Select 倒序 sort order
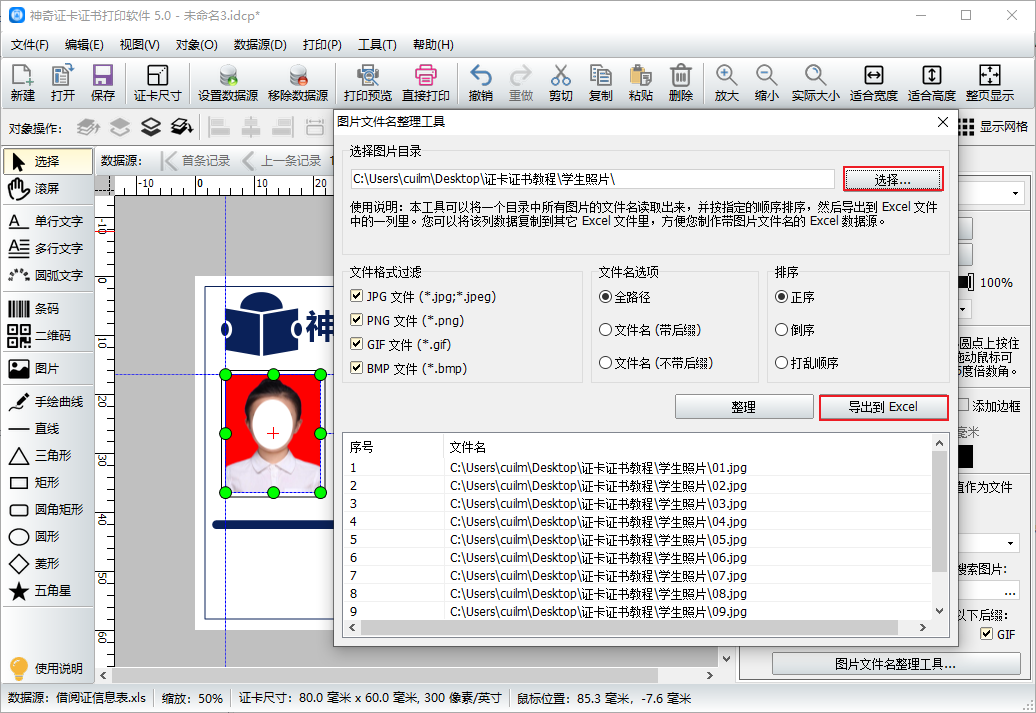This screenshot has width=1036, height=713. coord(782,330)
